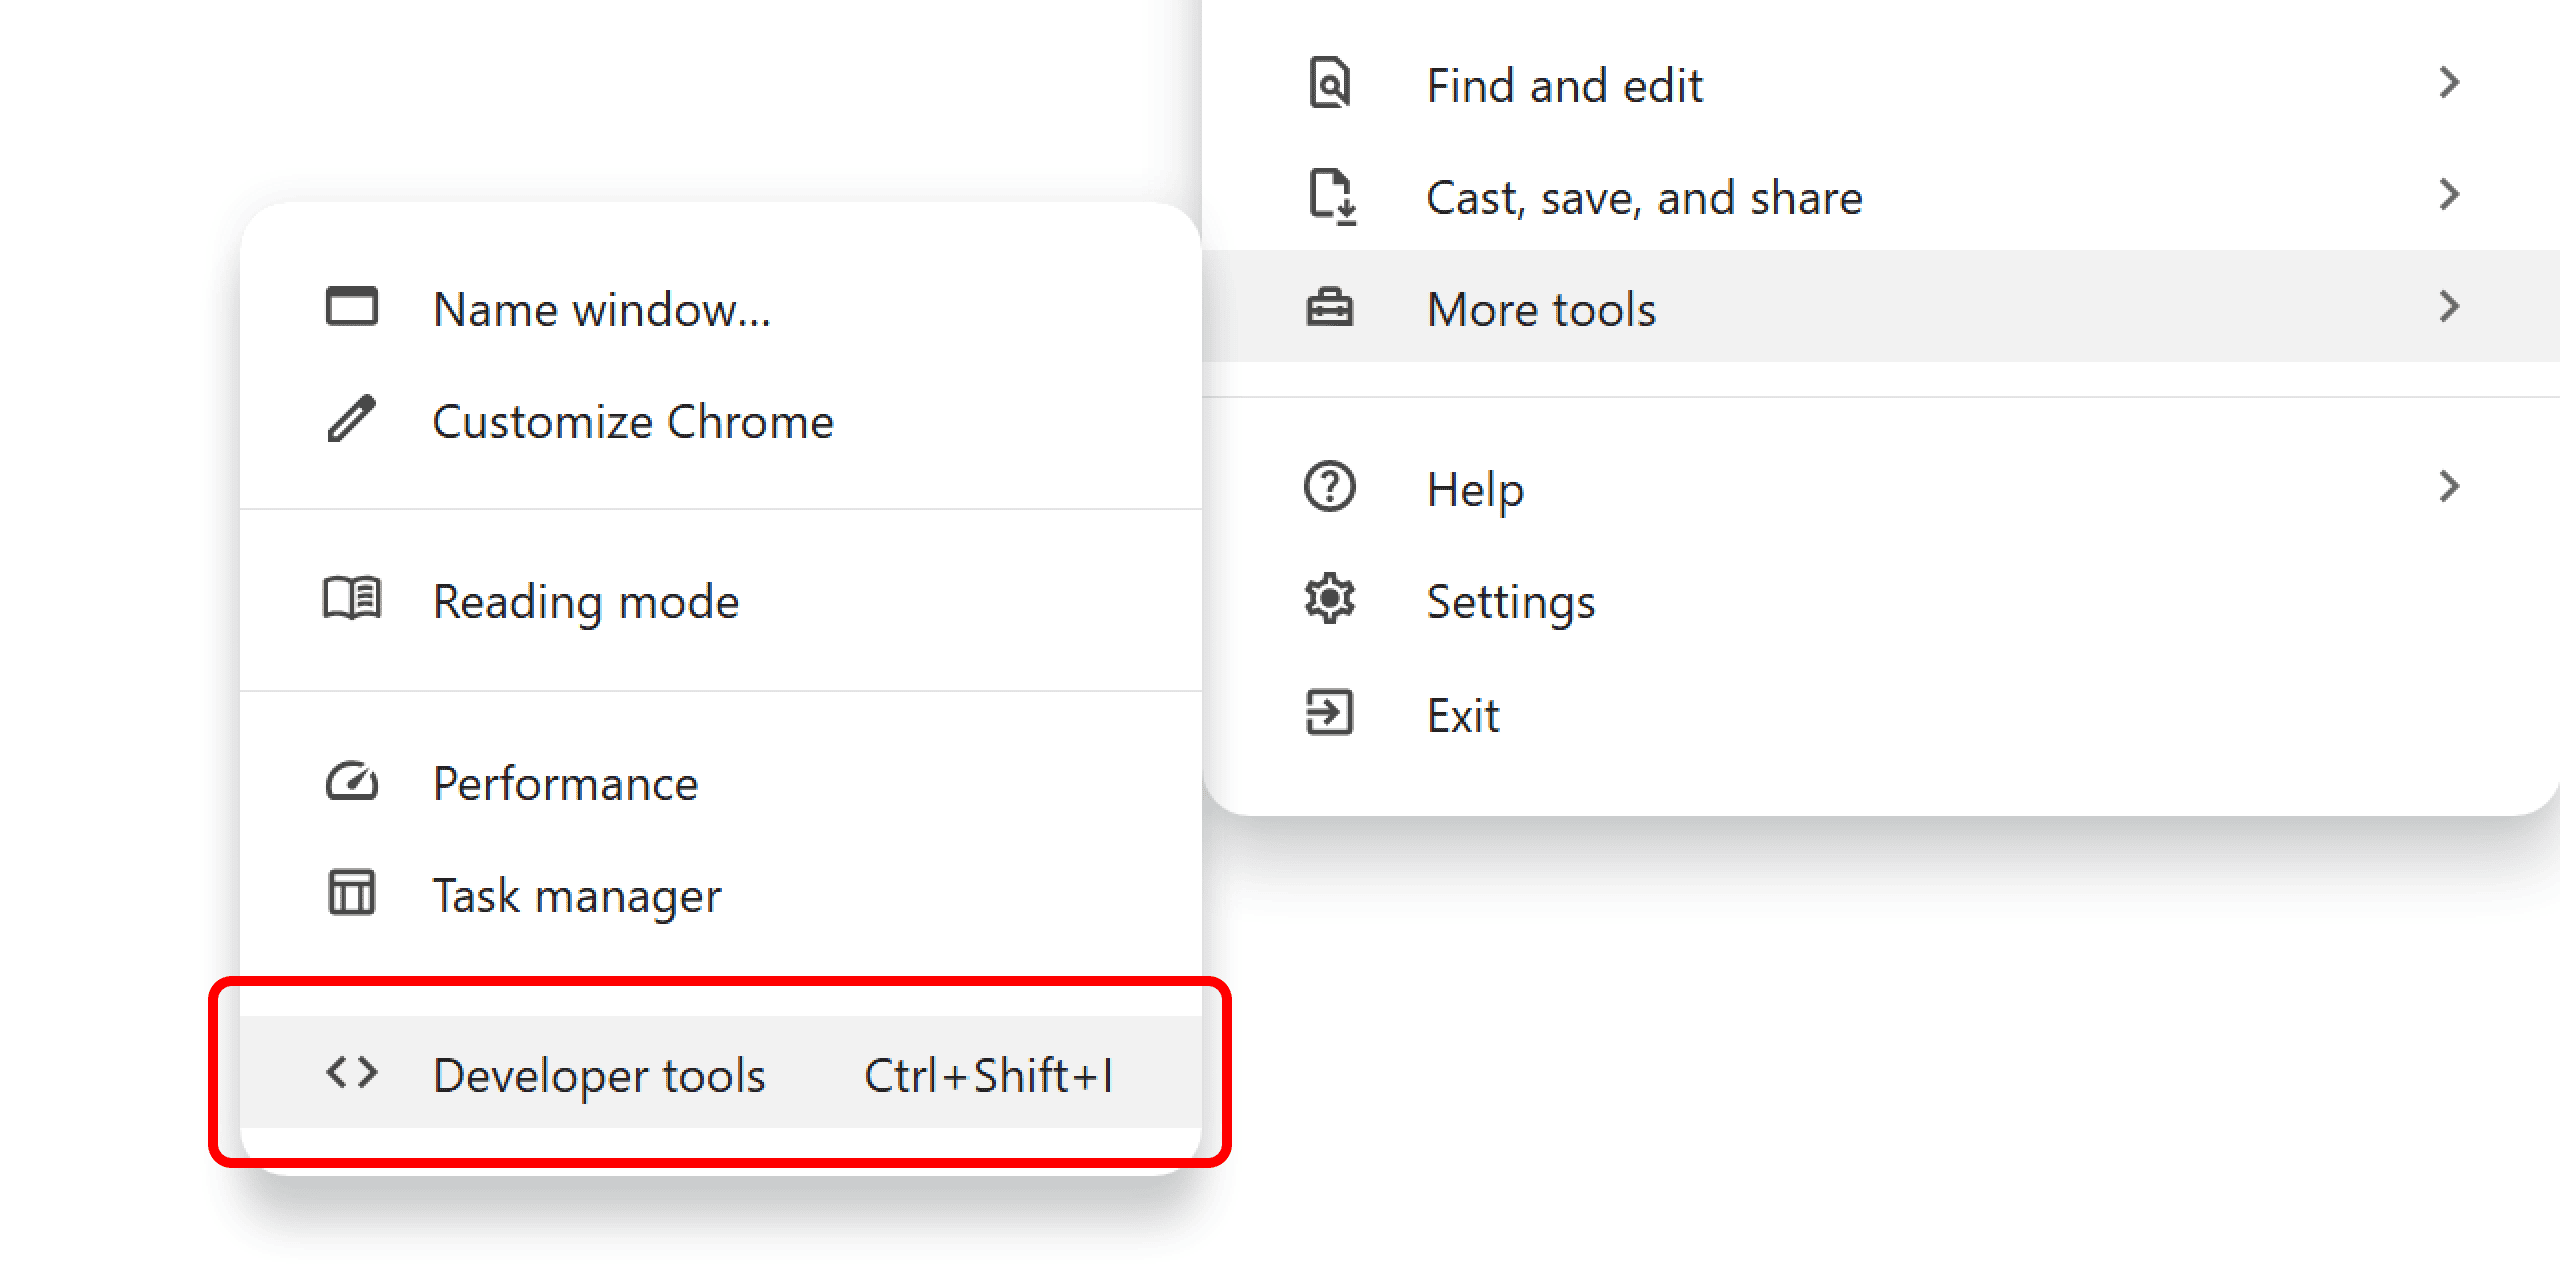Expand the Cast, save, and share arrow

(x=2448, y=196)
